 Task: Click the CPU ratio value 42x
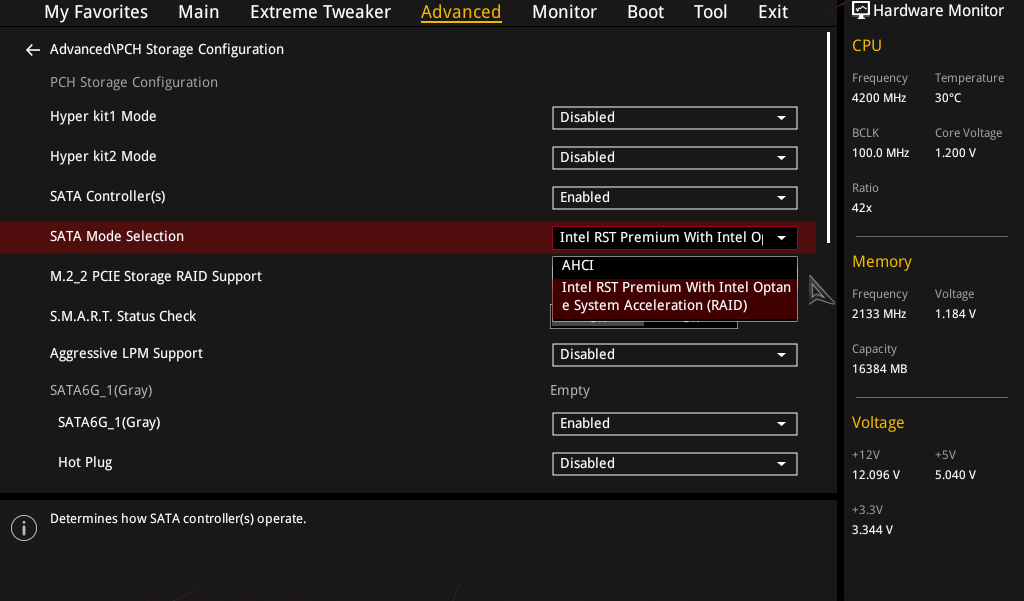861,208
